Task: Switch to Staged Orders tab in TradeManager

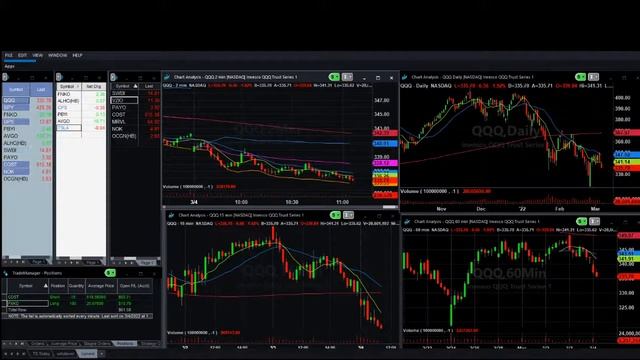Action: tap(97, 344)
